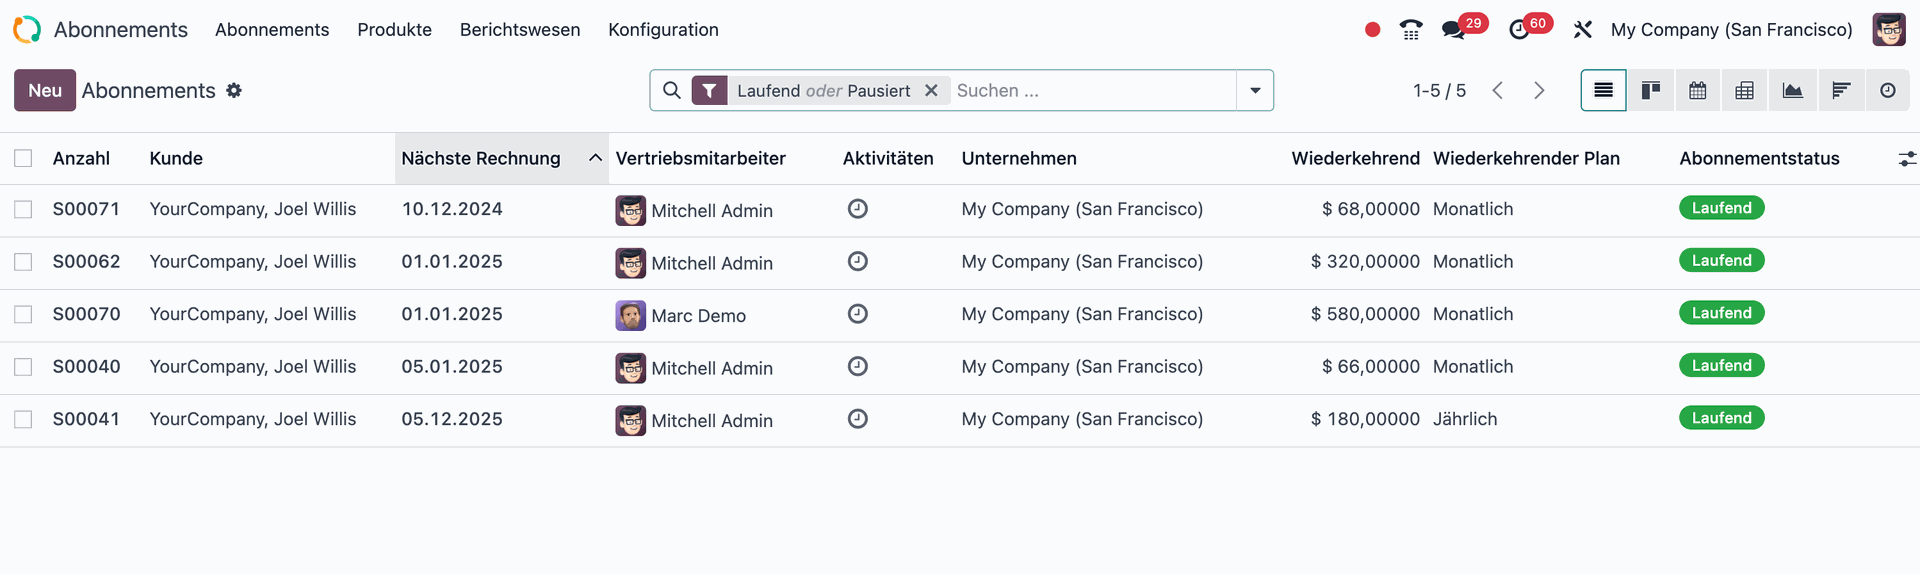This screenshot has width=1920, height=574.
Task: Open conversations with 29 unread messages
Action: tap(1454, 30)
